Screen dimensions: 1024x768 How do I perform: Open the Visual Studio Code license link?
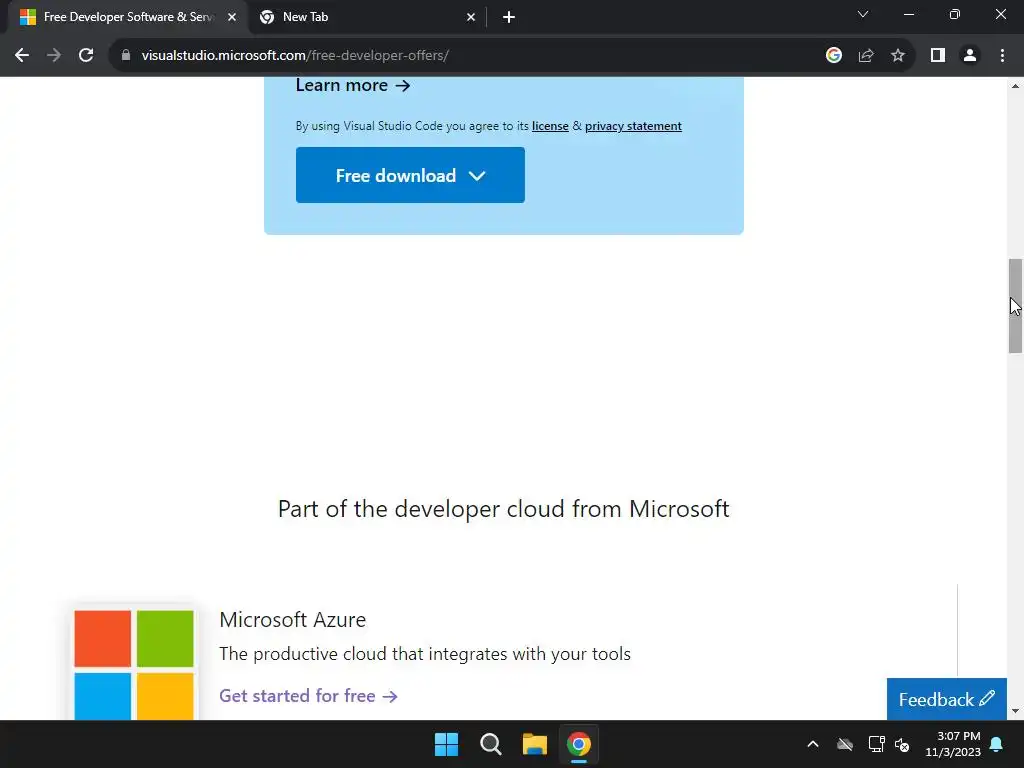coord(550,126)
